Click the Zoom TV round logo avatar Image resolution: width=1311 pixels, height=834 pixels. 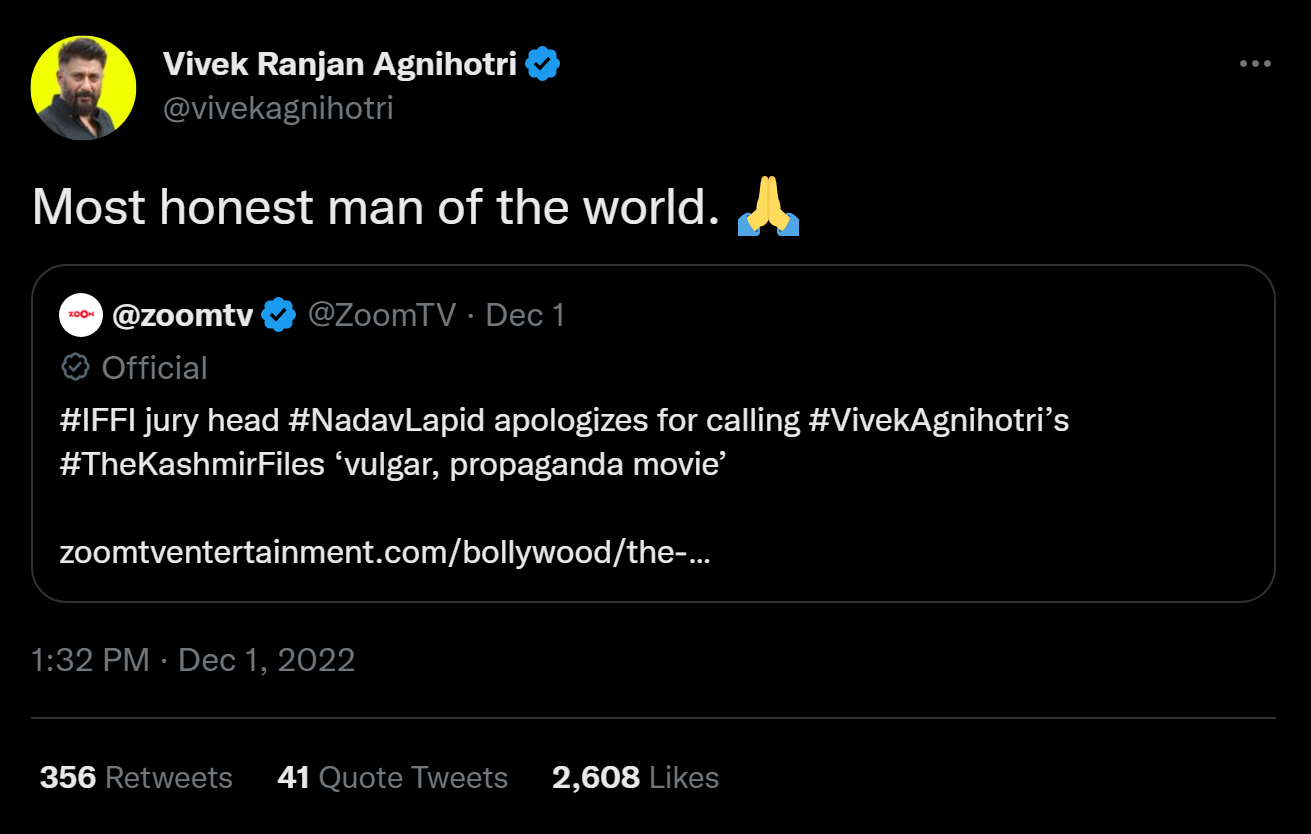click(81, 315)
